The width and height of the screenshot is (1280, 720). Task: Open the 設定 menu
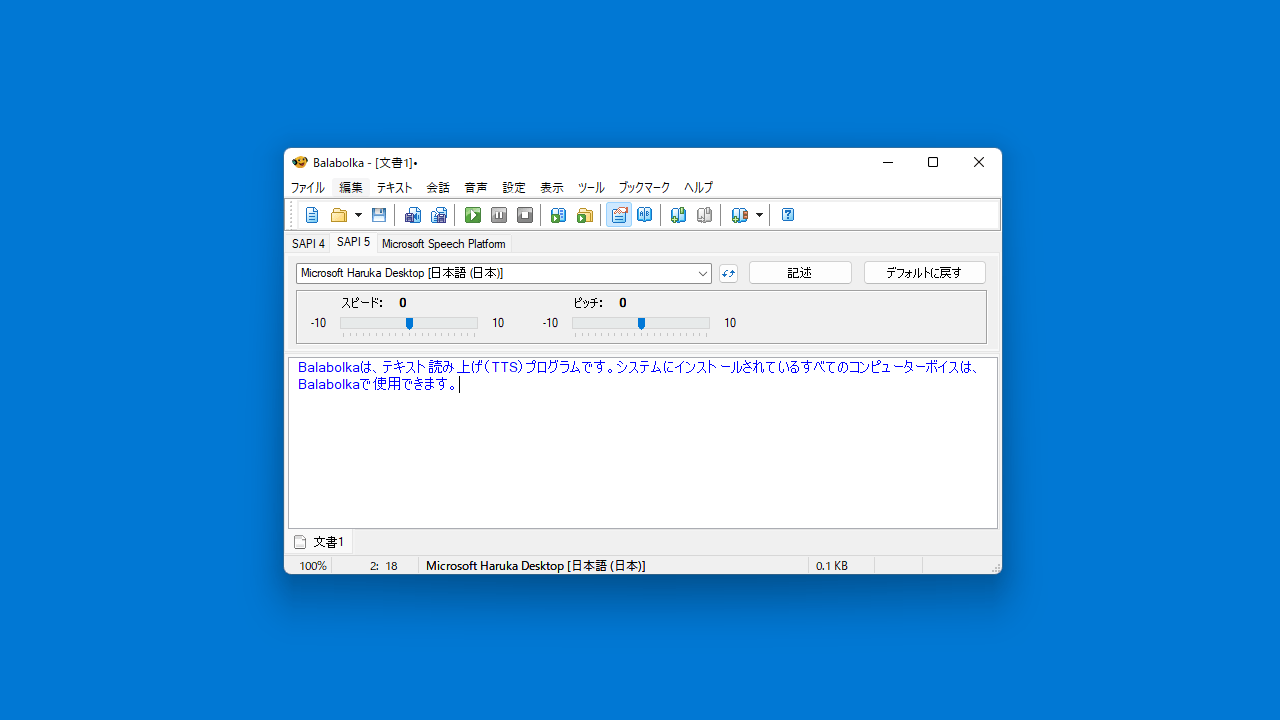coord(514,188)
